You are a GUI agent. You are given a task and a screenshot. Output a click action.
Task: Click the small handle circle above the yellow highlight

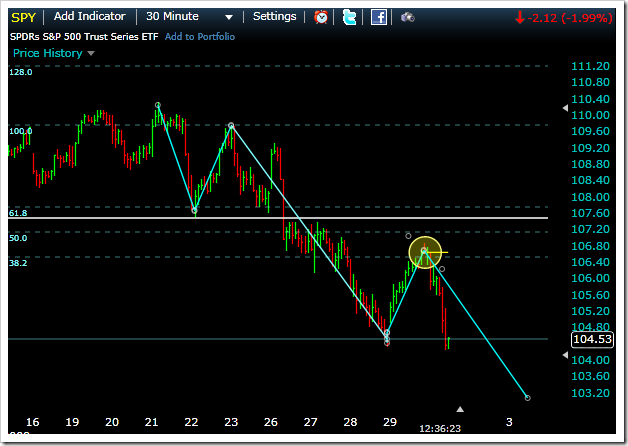click(408, 236)
